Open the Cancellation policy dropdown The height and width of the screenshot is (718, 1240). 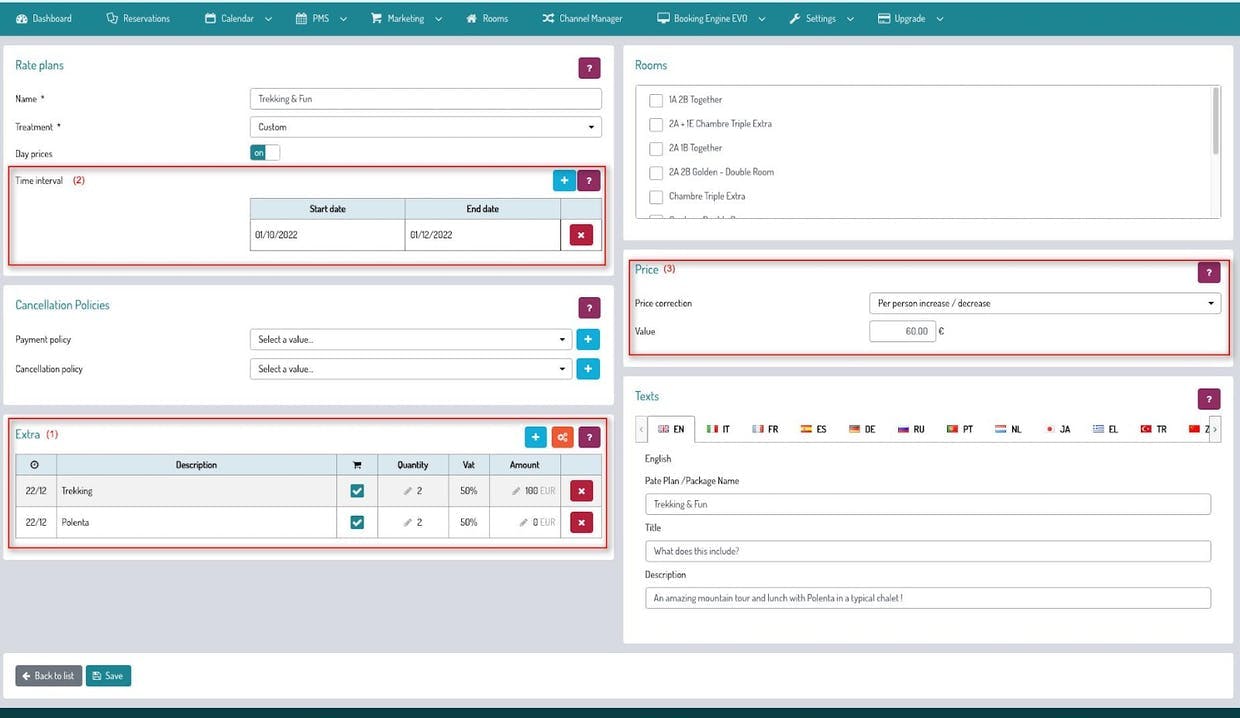[x=411, y=369]
